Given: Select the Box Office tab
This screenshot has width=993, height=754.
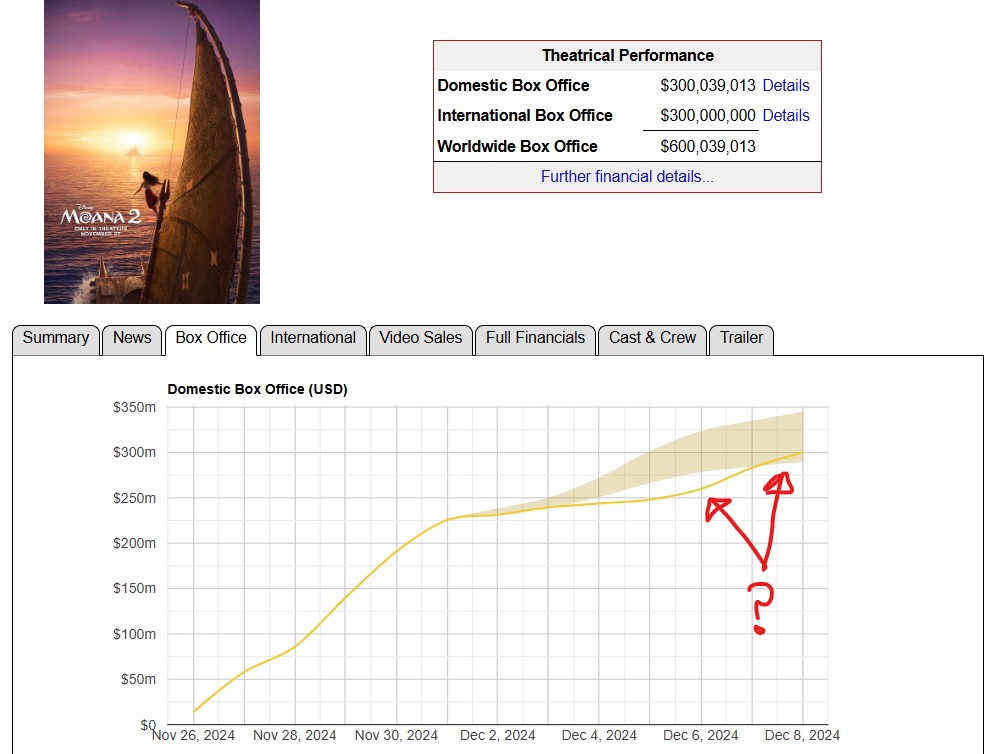Looking at the screenshot, I should [x=211, y=338].
